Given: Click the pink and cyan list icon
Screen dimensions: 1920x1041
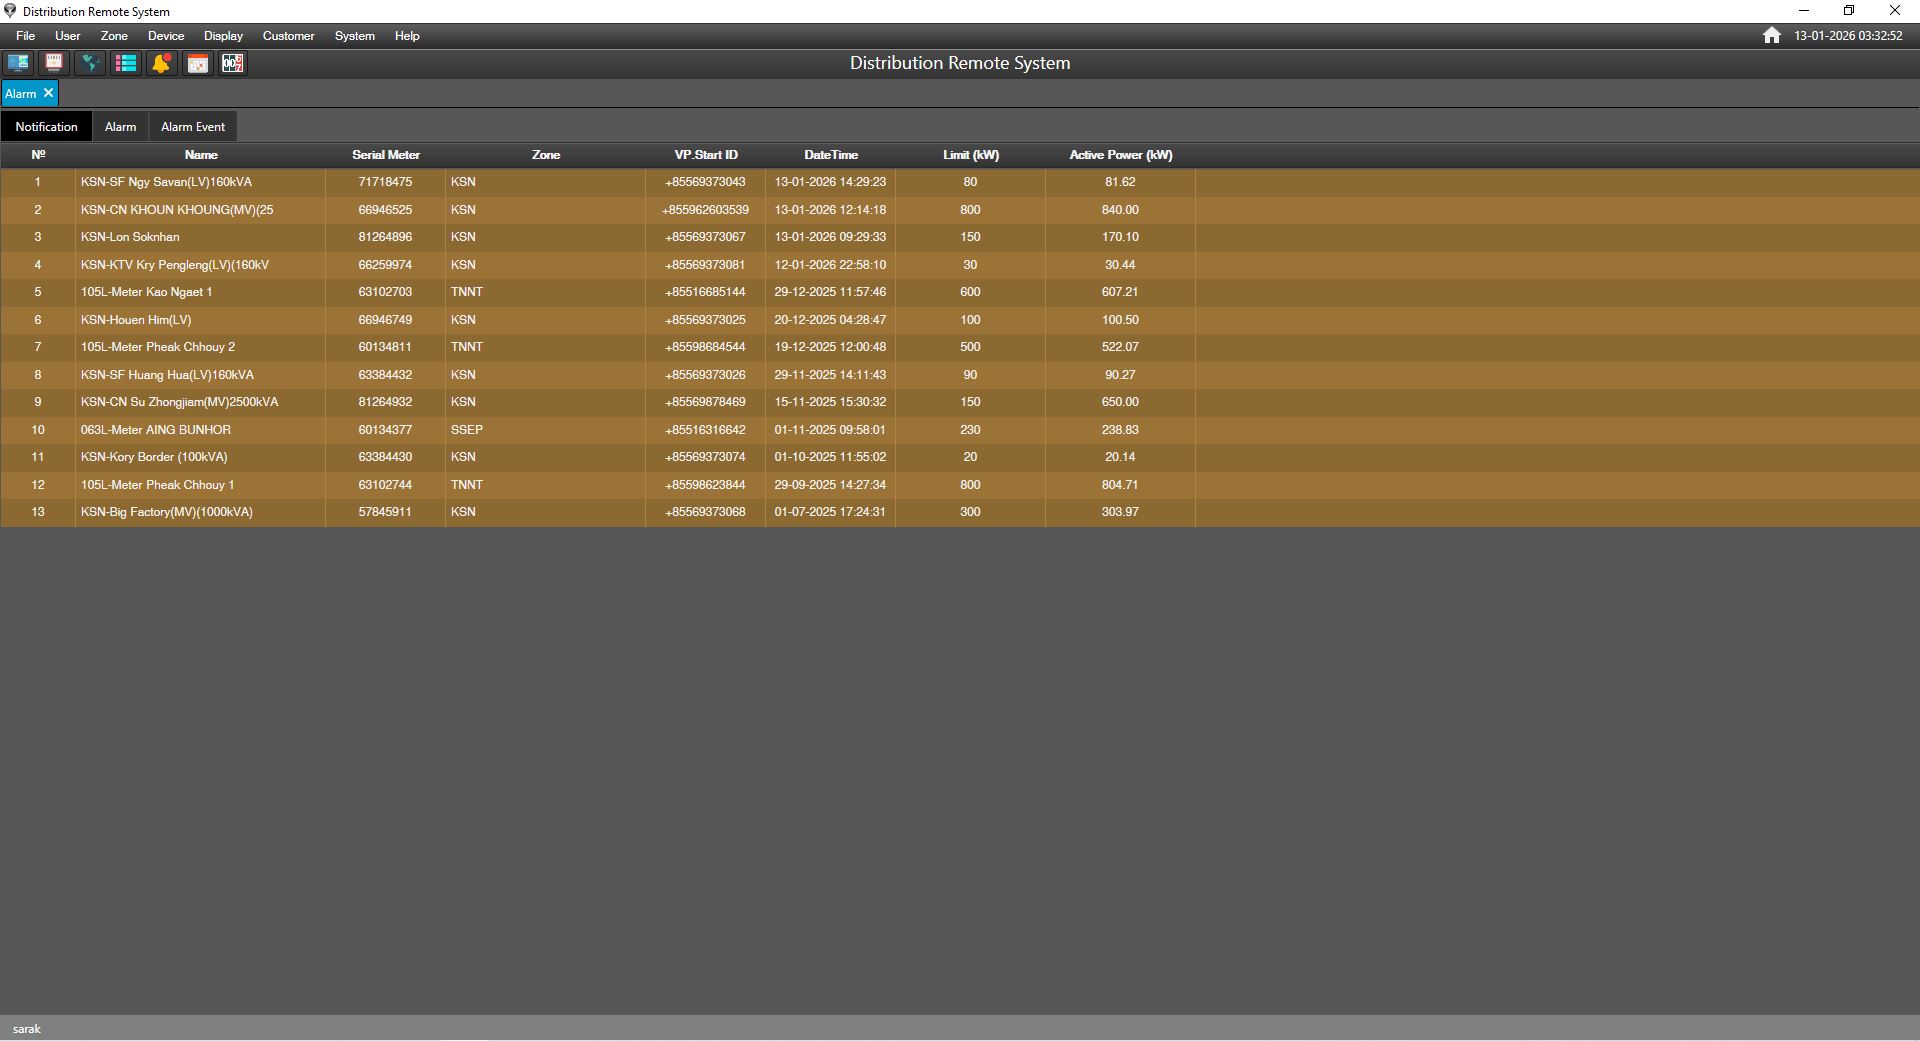Looking at the screenshot, I should [126, 63].
